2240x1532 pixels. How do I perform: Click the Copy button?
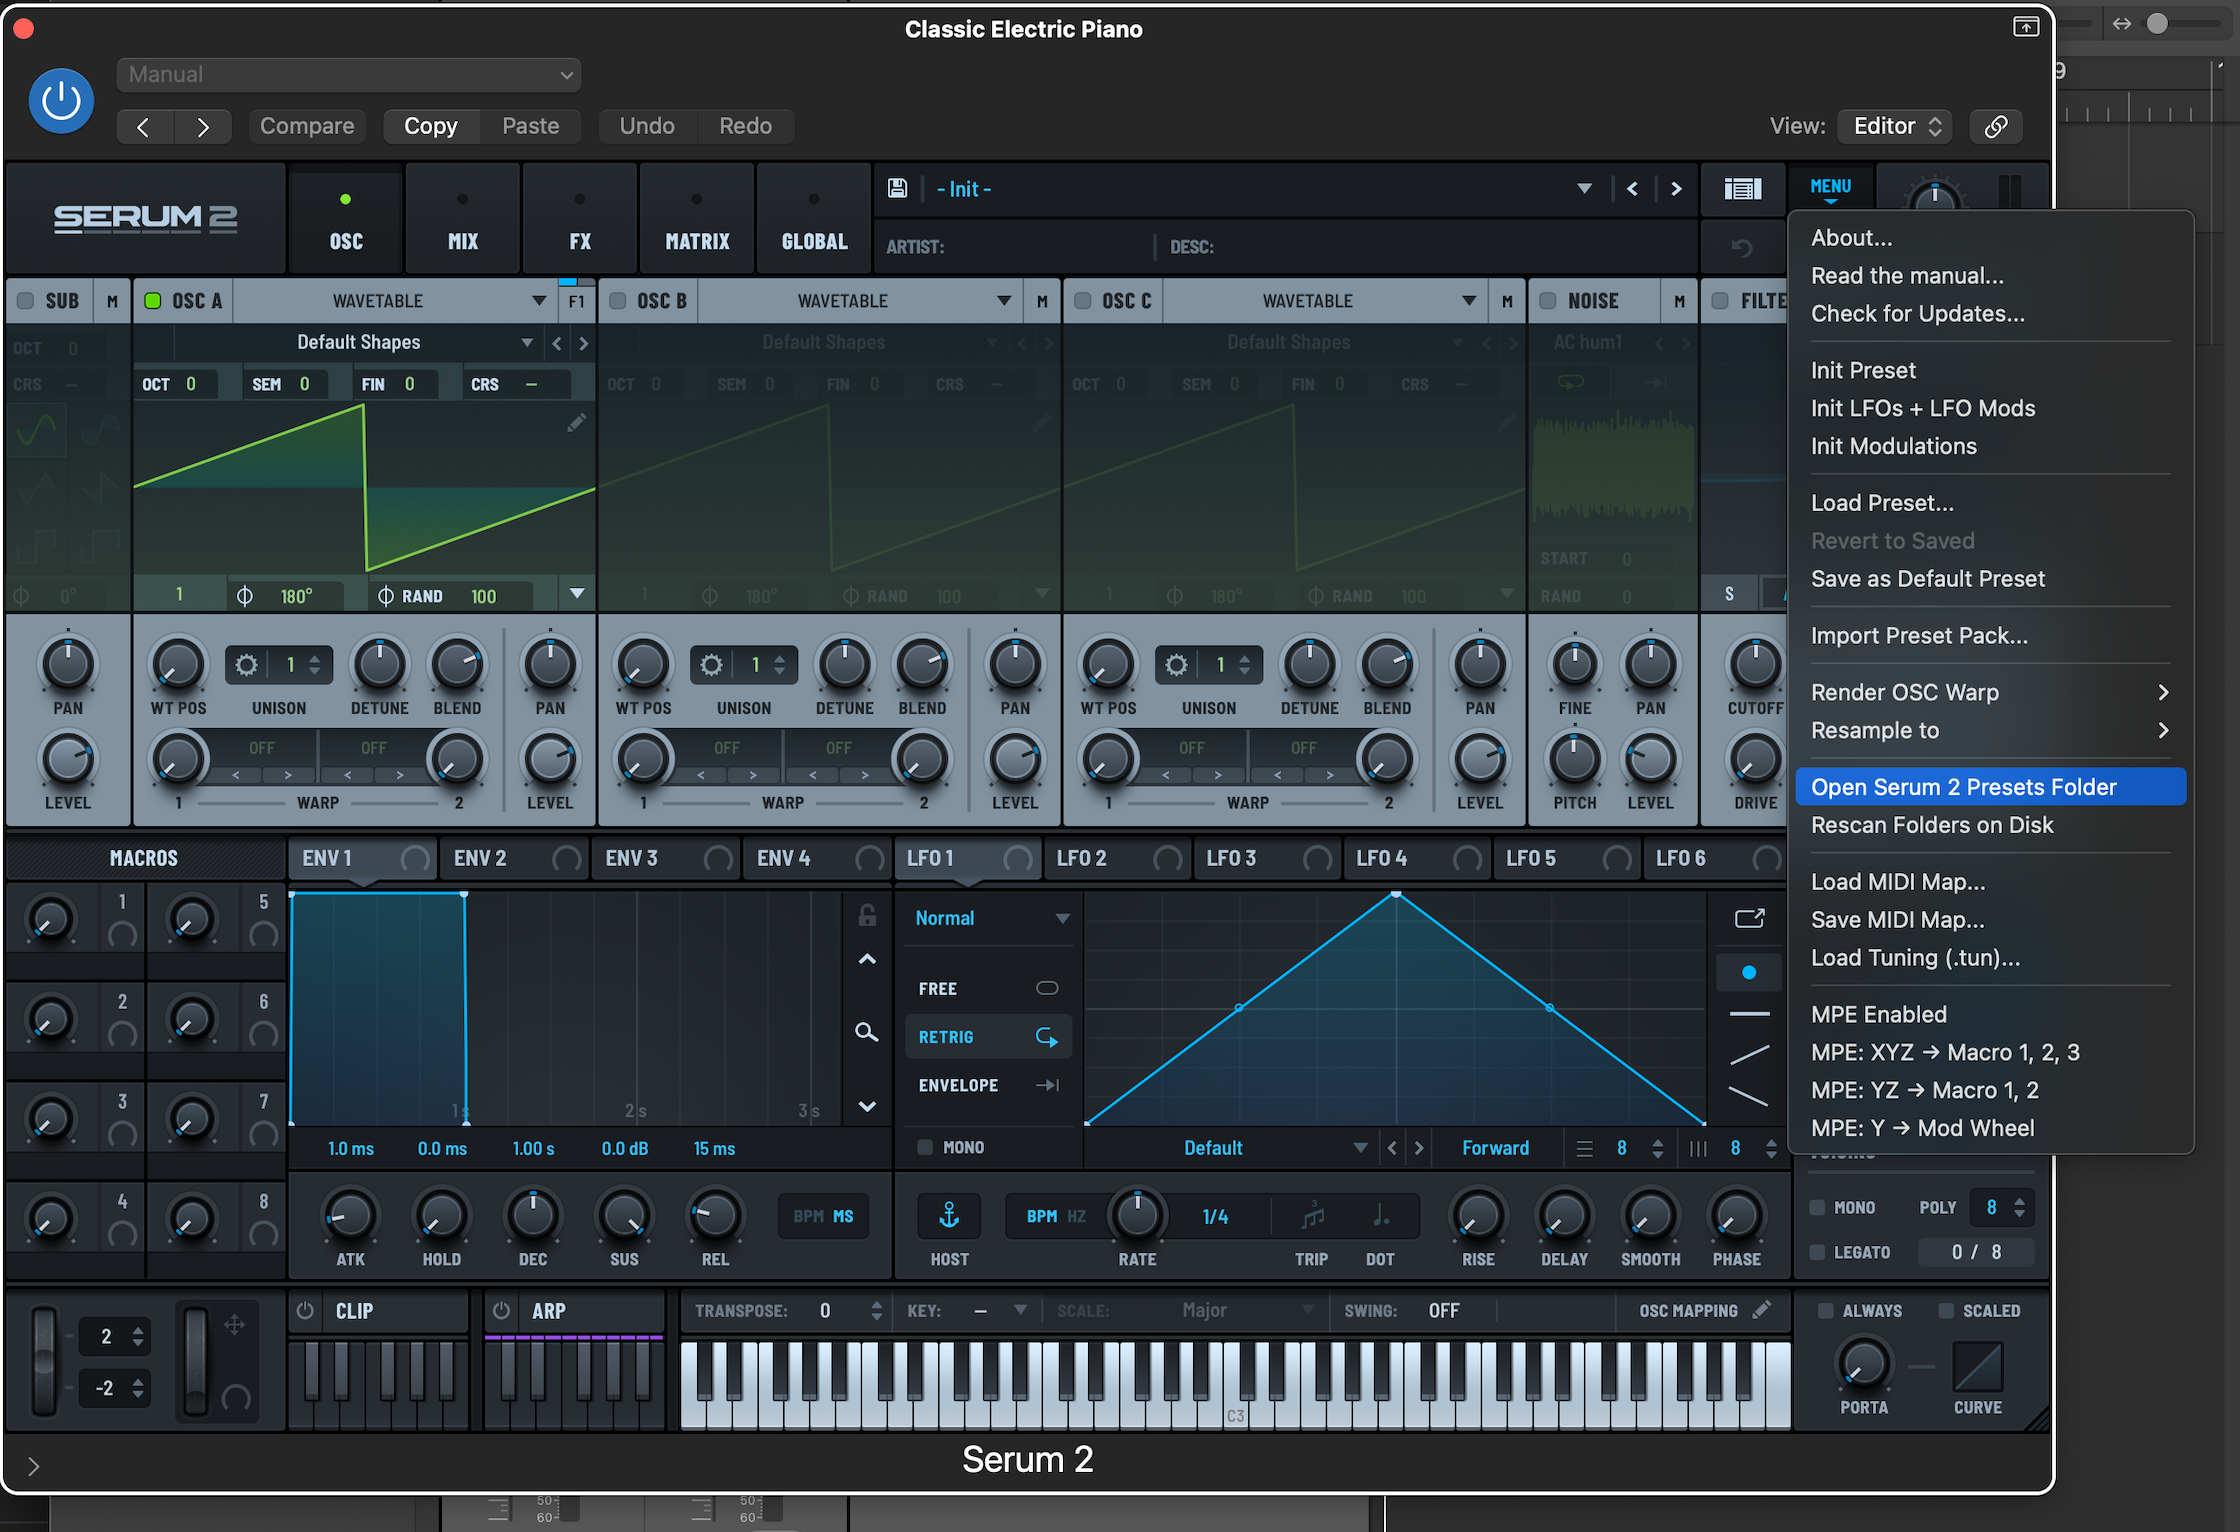[431, 126]
